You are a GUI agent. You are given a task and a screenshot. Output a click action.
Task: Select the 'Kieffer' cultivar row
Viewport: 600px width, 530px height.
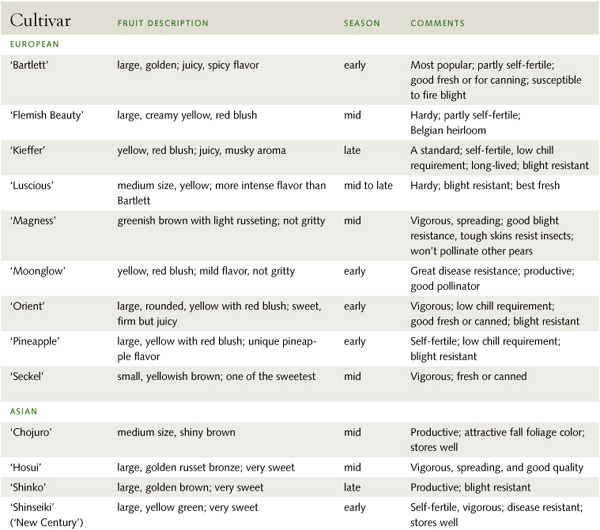pyautogui.click(x=300, y=158)
